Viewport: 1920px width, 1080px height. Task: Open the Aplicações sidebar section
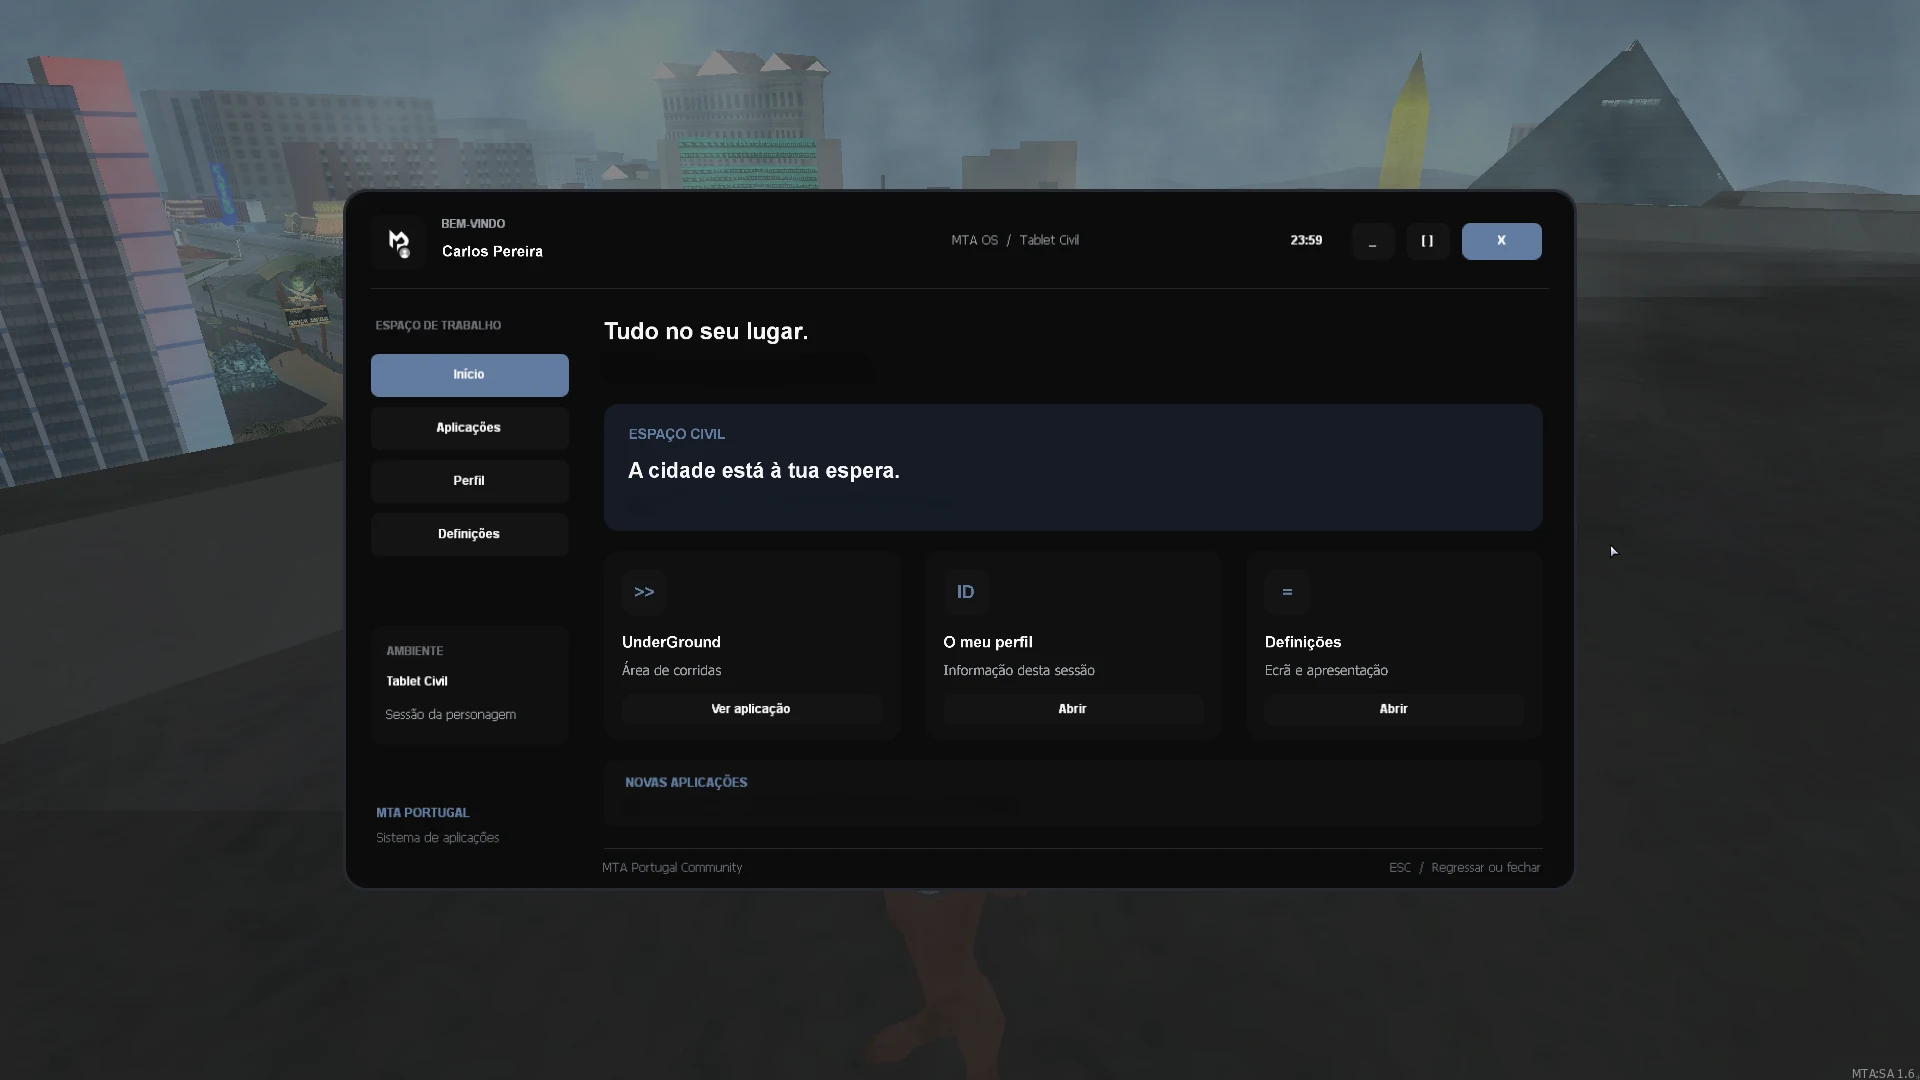470,428
